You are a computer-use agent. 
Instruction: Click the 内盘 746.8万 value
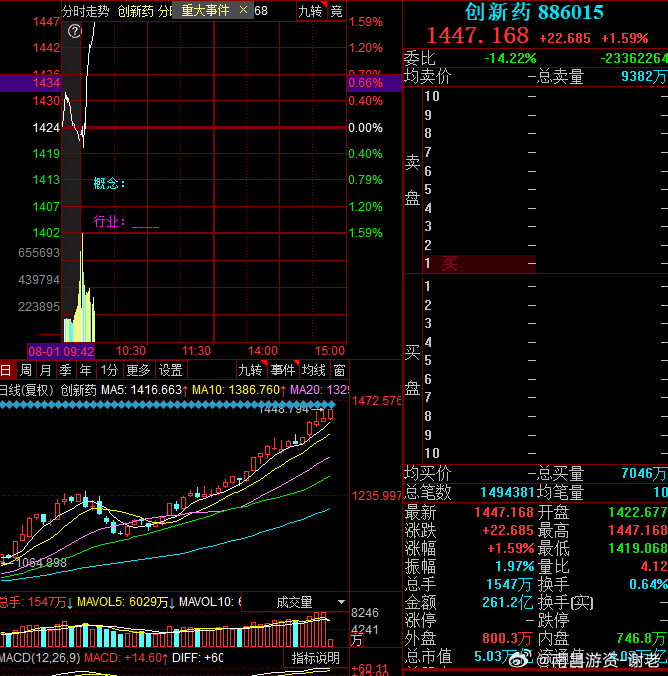click(642, 638)
